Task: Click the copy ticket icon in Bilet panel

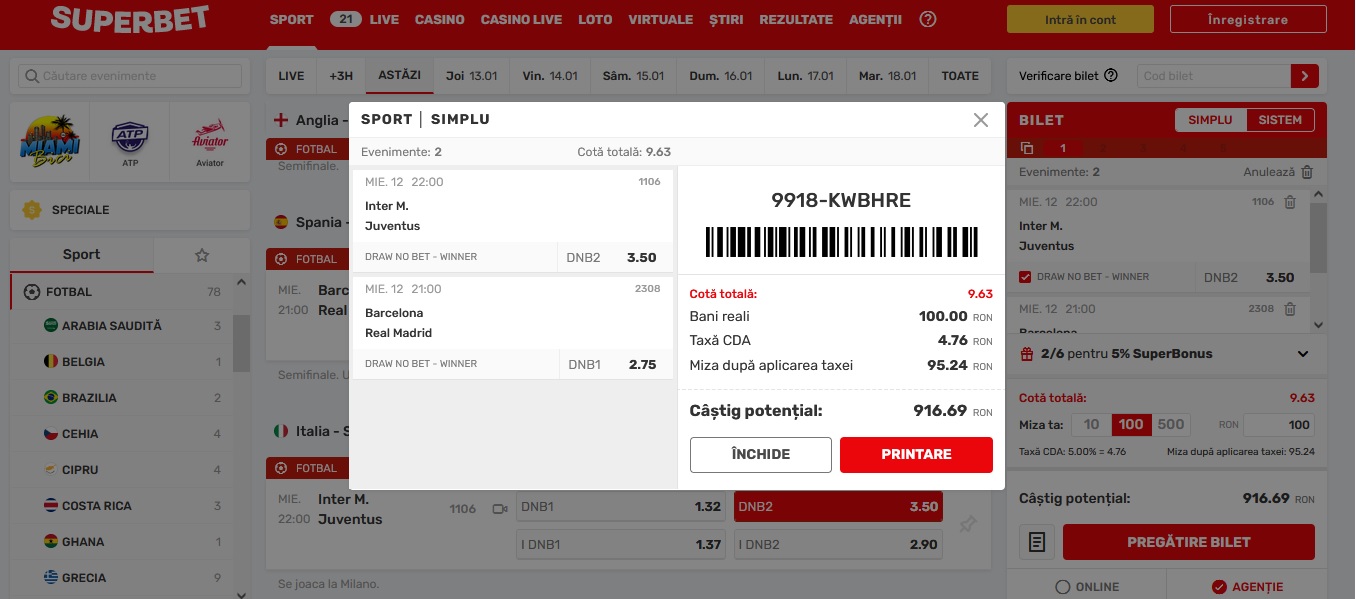Action: click(x=1027, y=148)
